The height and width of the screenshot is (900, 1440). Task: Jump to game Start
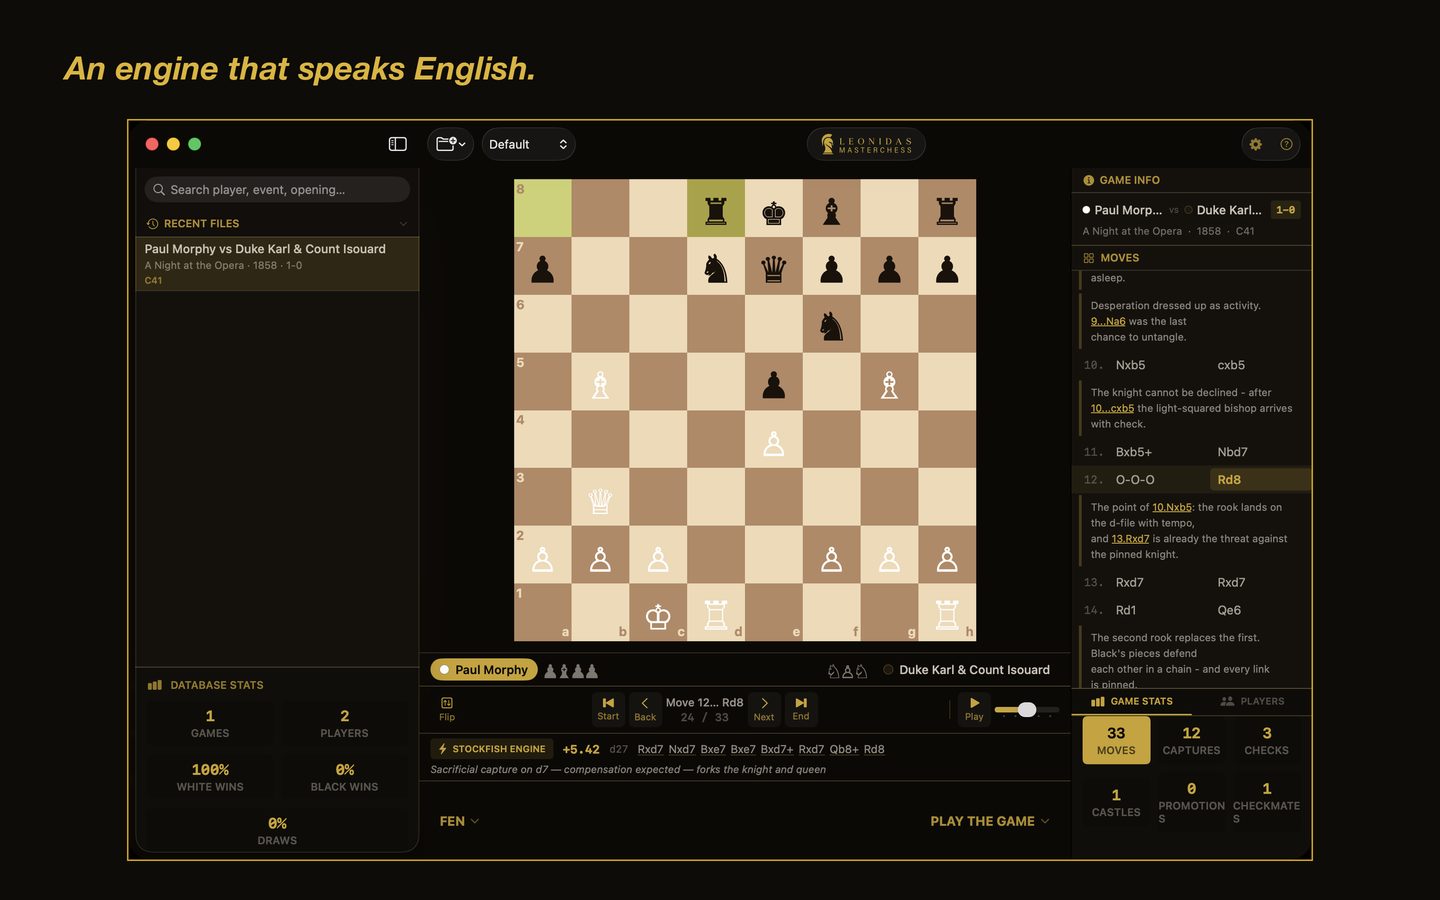click(x=608, y=709)
